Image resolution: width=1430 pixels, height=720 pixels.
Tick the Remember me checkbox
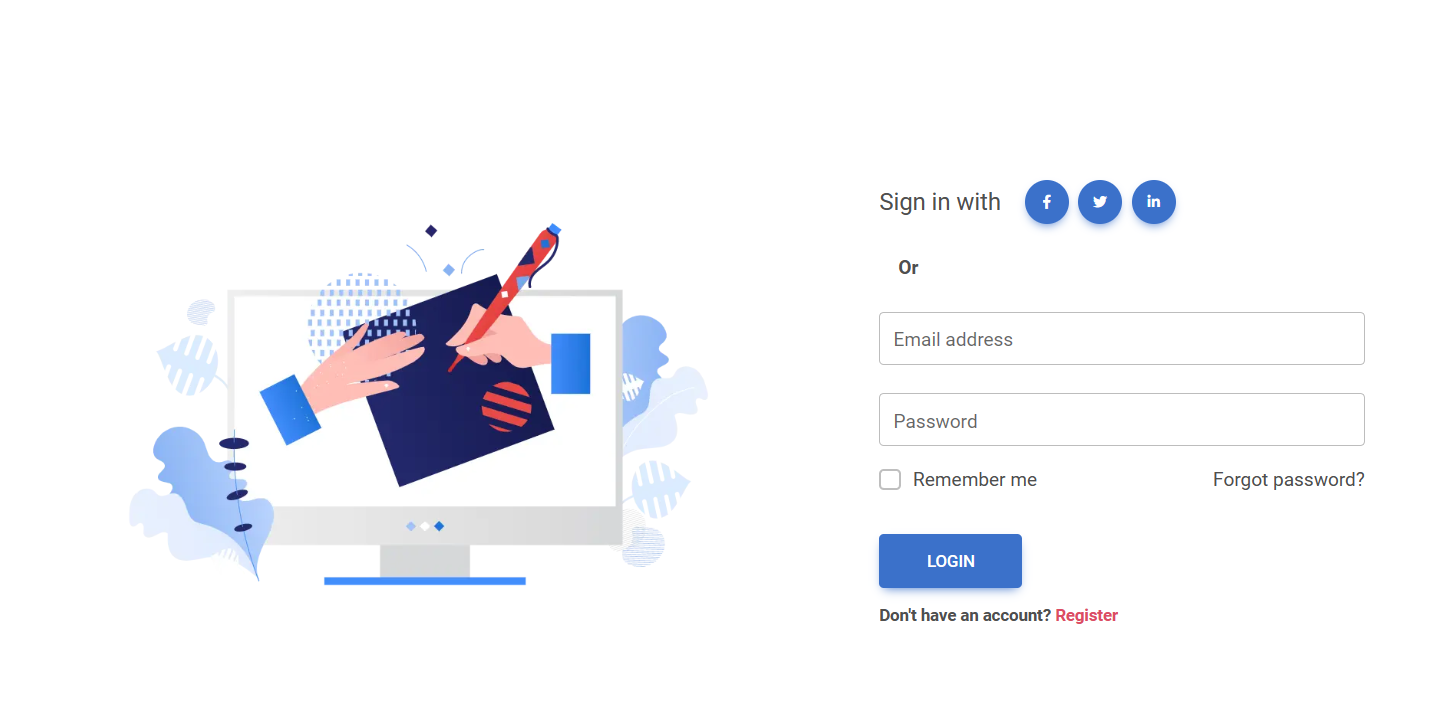click(x=890, y=480)
